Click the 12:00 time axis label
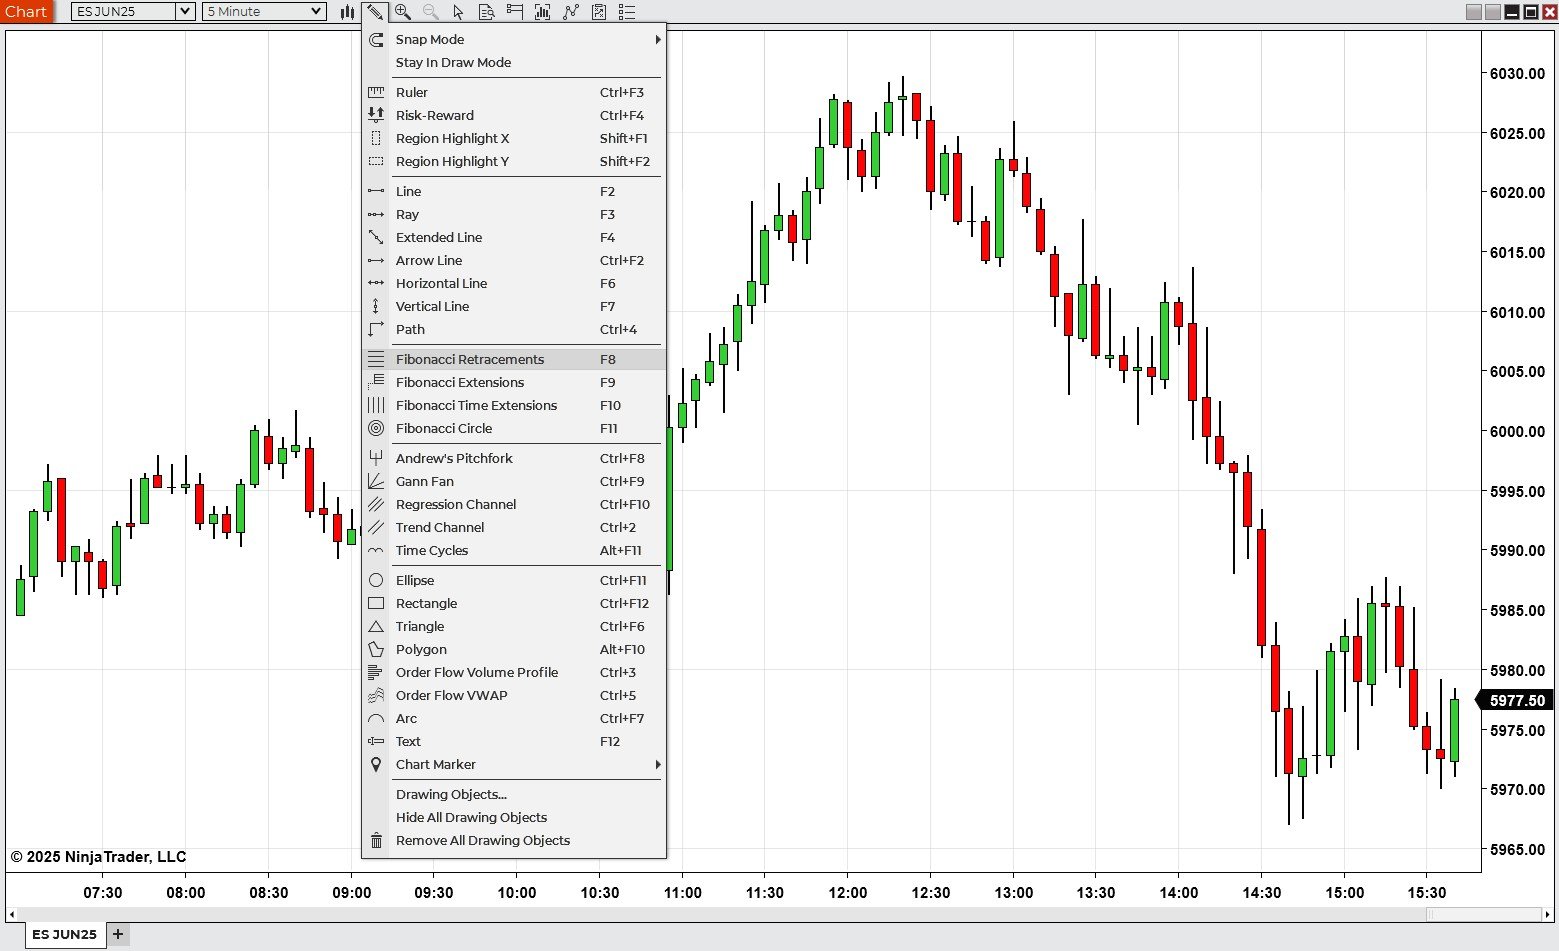This screenshot has height=951, width=1559. coord(848,892)
